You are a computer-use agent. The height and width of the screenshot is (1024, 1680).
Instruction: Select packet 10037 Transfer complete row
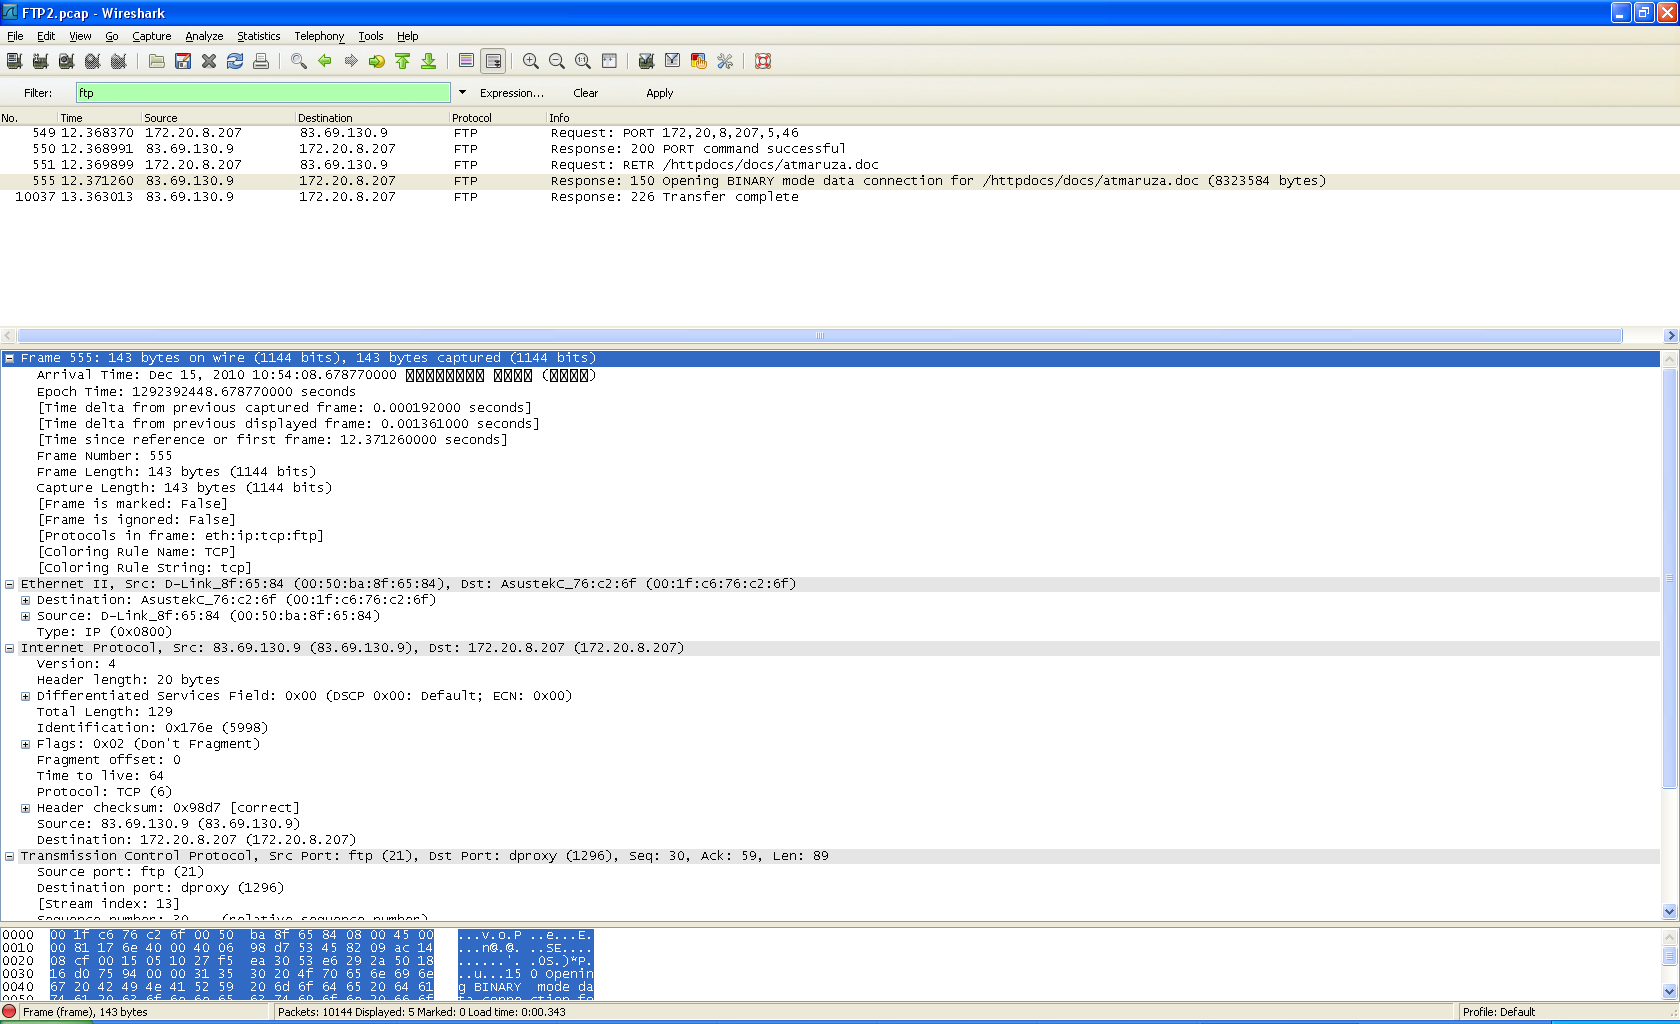point(840,197)
